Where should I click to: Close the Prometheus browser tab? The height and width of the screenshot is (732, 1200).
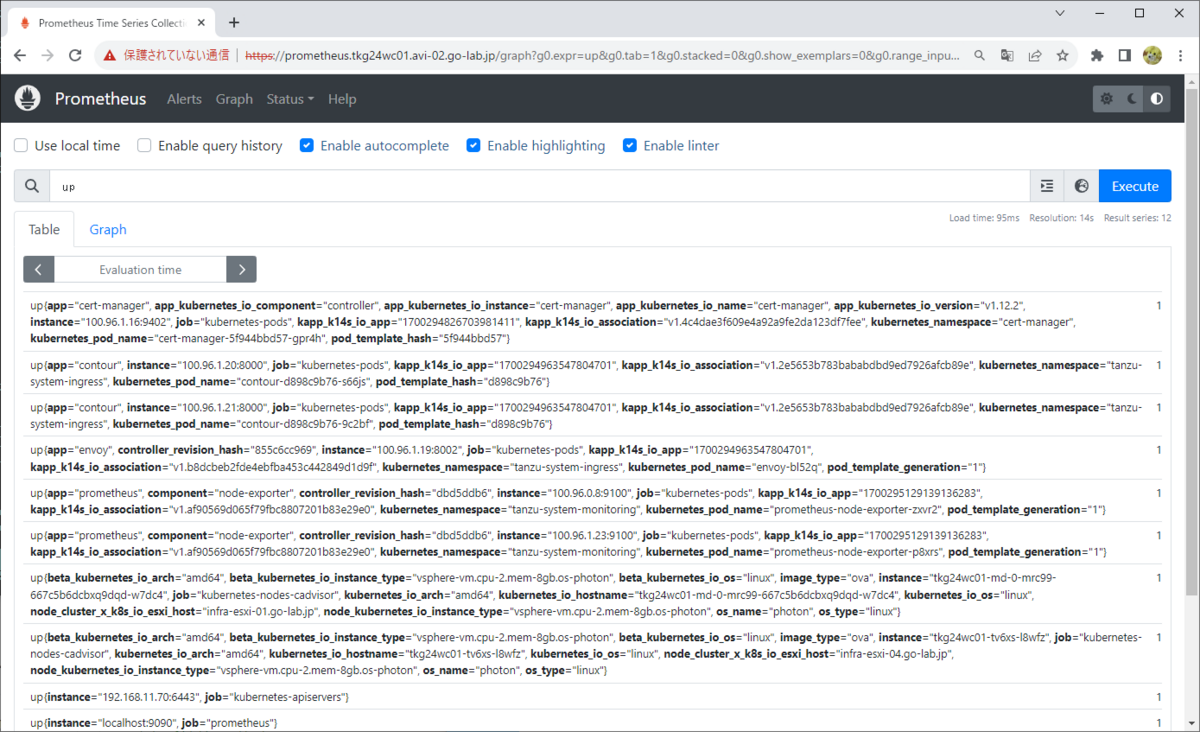[201, 22]
